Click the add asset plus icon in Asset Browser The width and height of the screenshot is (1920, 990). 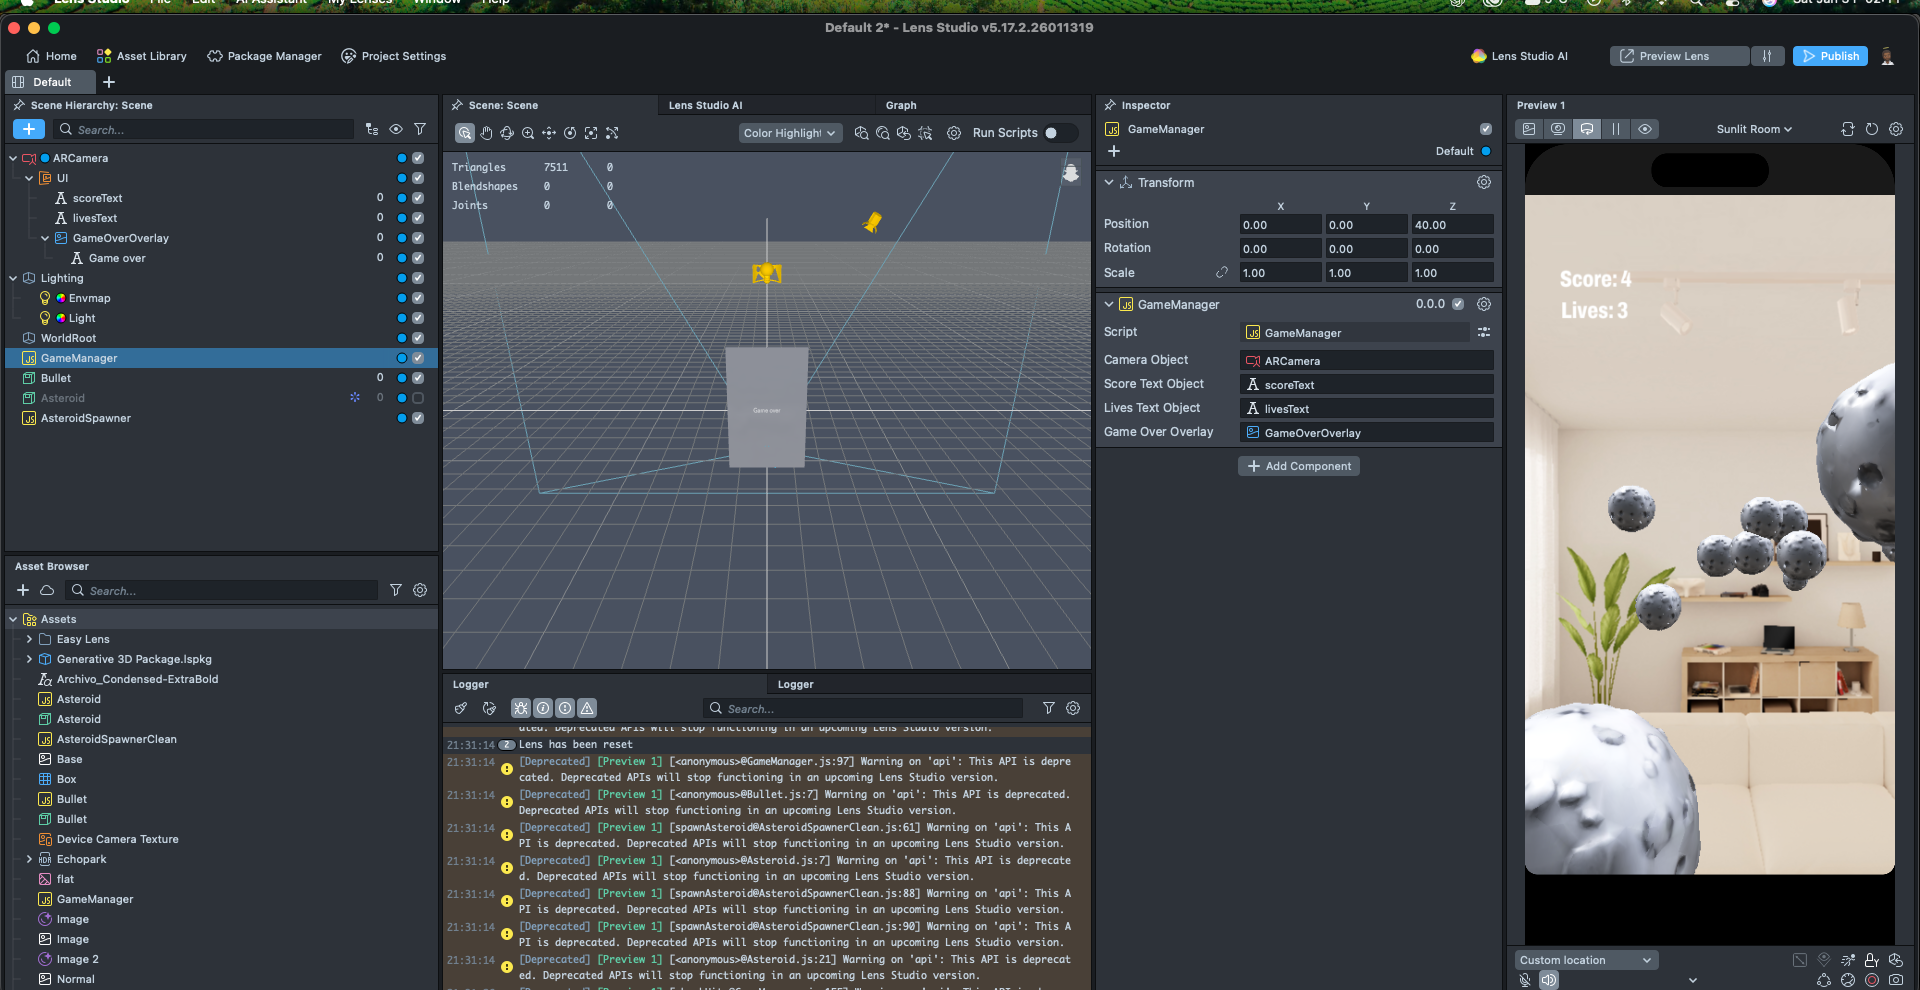coord(23,590)
